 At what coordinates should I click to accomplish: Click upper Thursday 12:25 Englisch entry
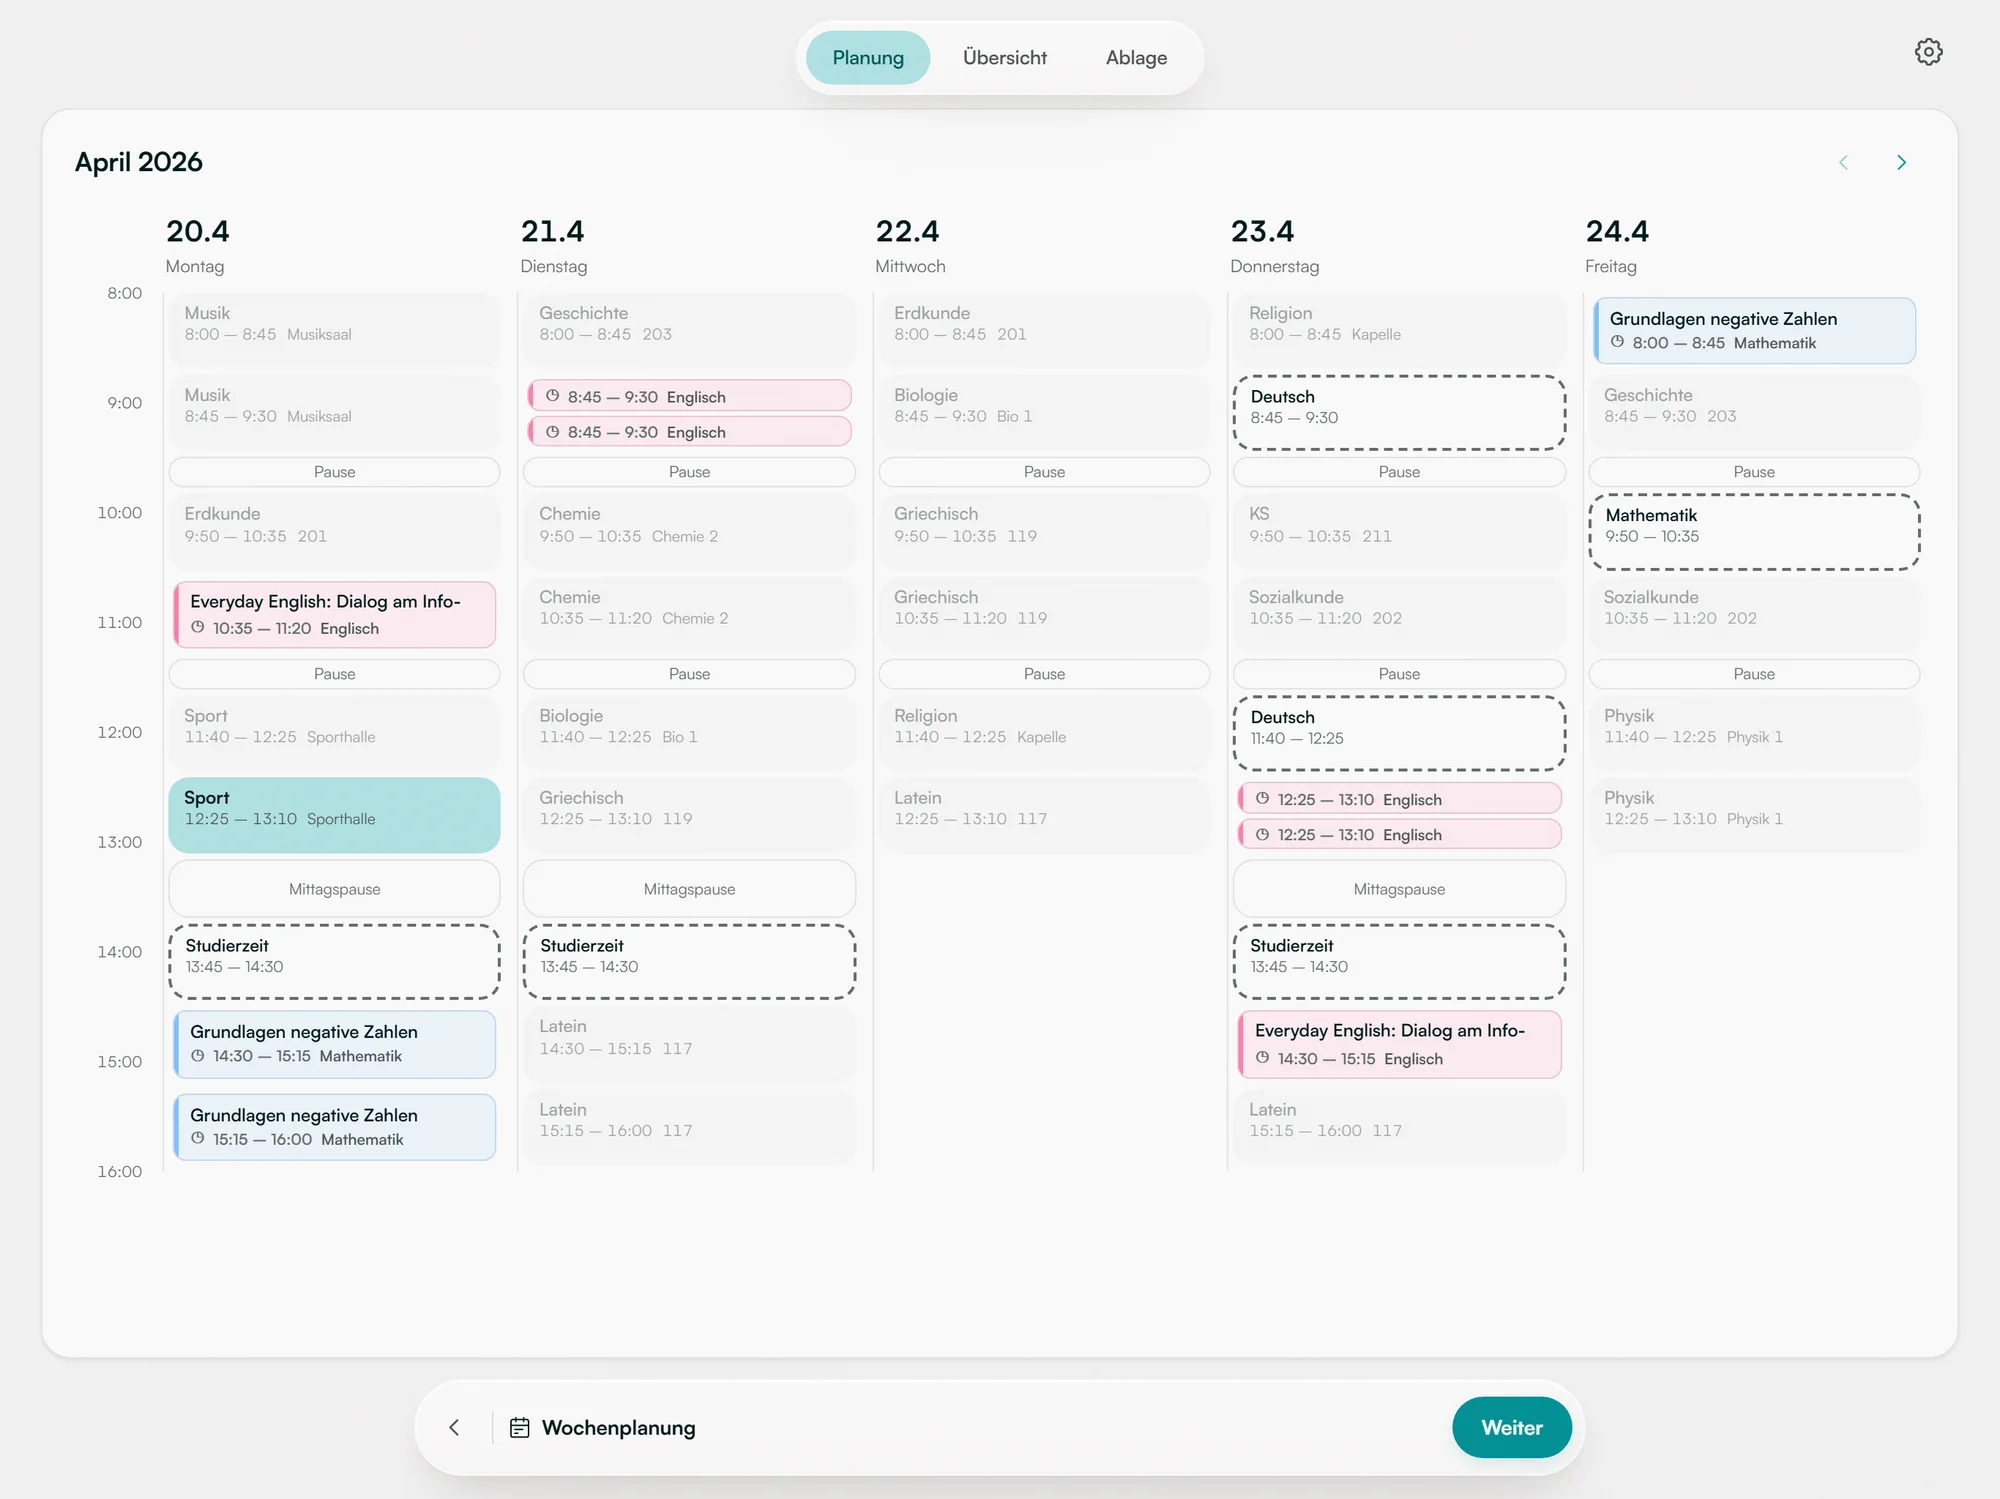point(1399,798)
